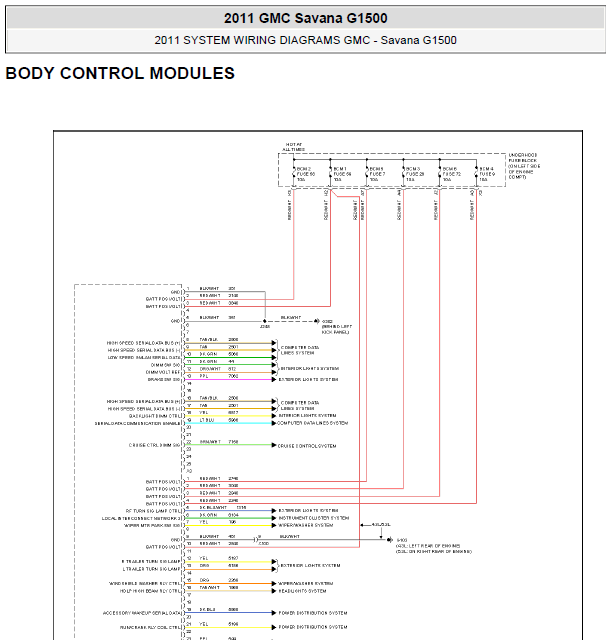The width and height of the screenshot is (606, 640).
Task: Click the 'LOCAL INTERCONNECT NETWORK 3' pin label
Action: 141,518
